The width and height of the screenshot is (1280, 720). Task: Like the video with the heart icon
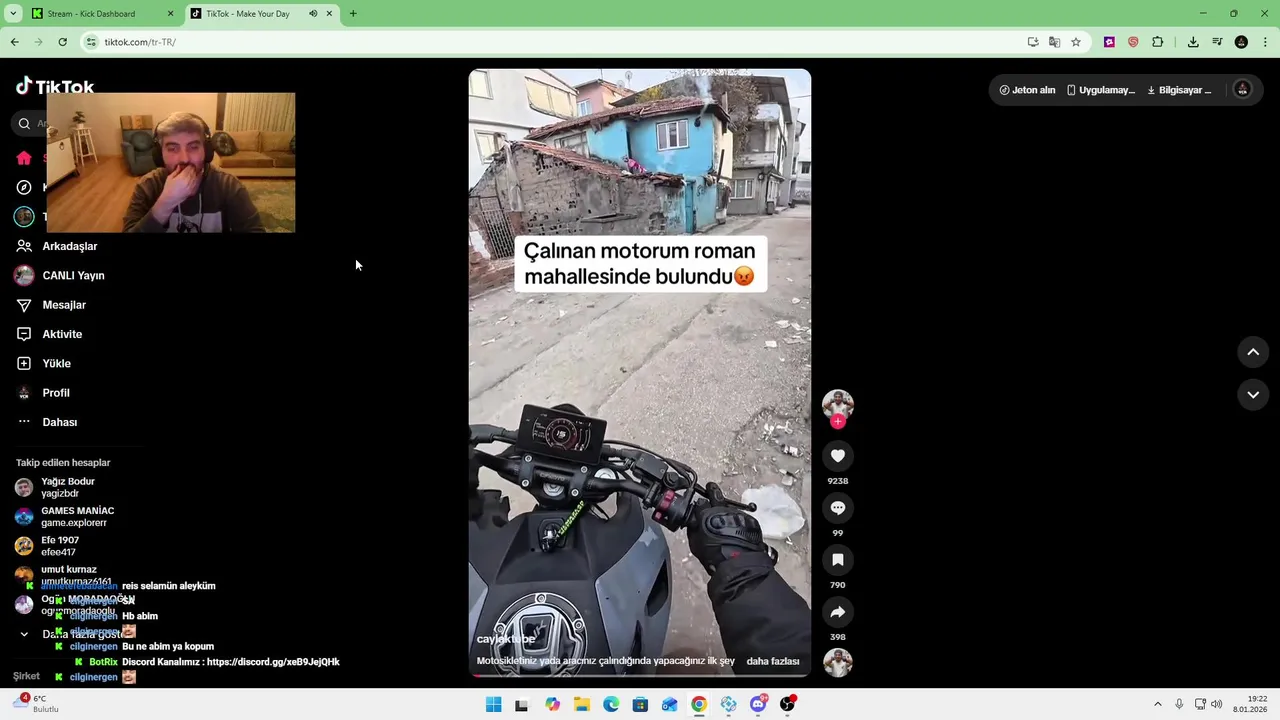point(838,456)
